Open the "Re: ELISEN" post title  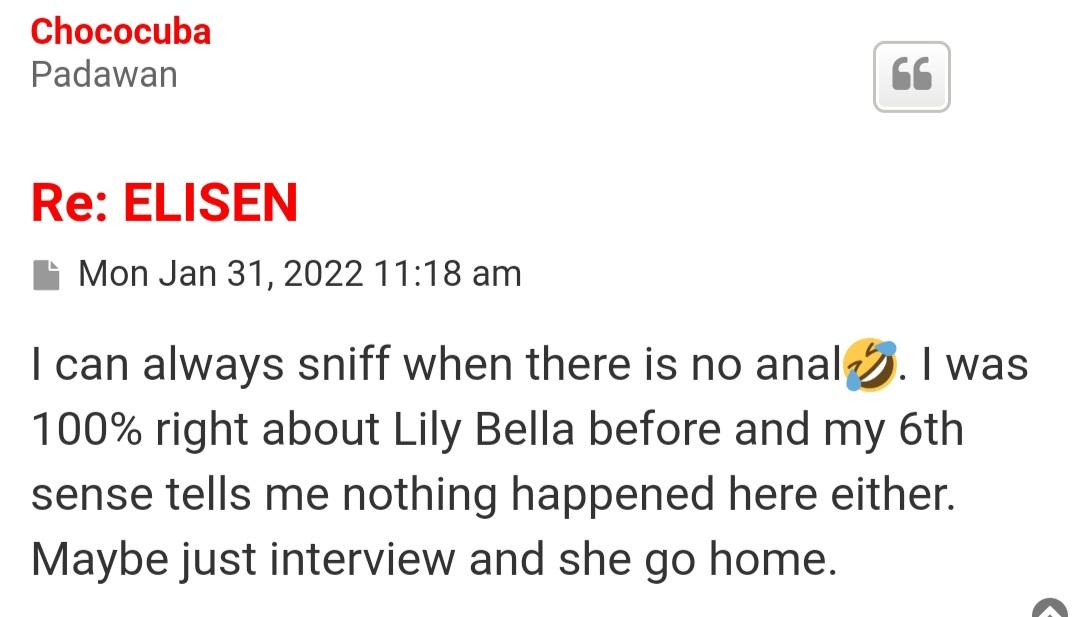(x=164, y=202)
